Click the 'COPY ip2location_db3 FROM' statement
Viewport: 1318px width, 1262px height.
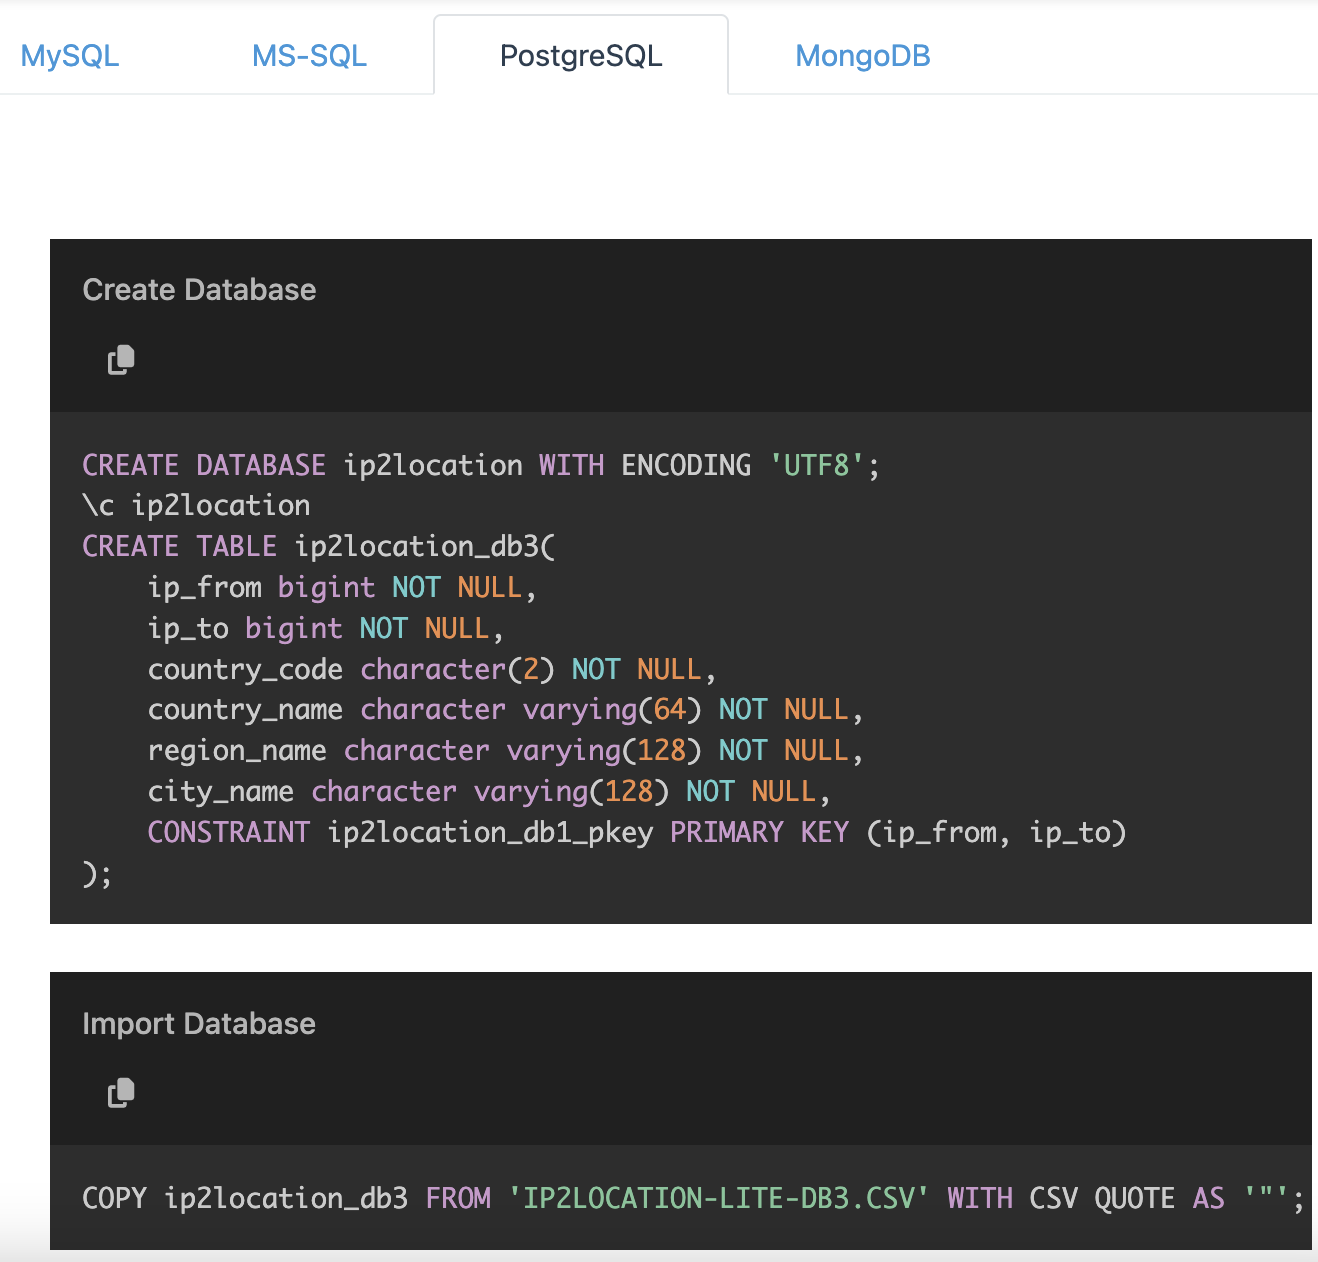(x=693, y=1199)
